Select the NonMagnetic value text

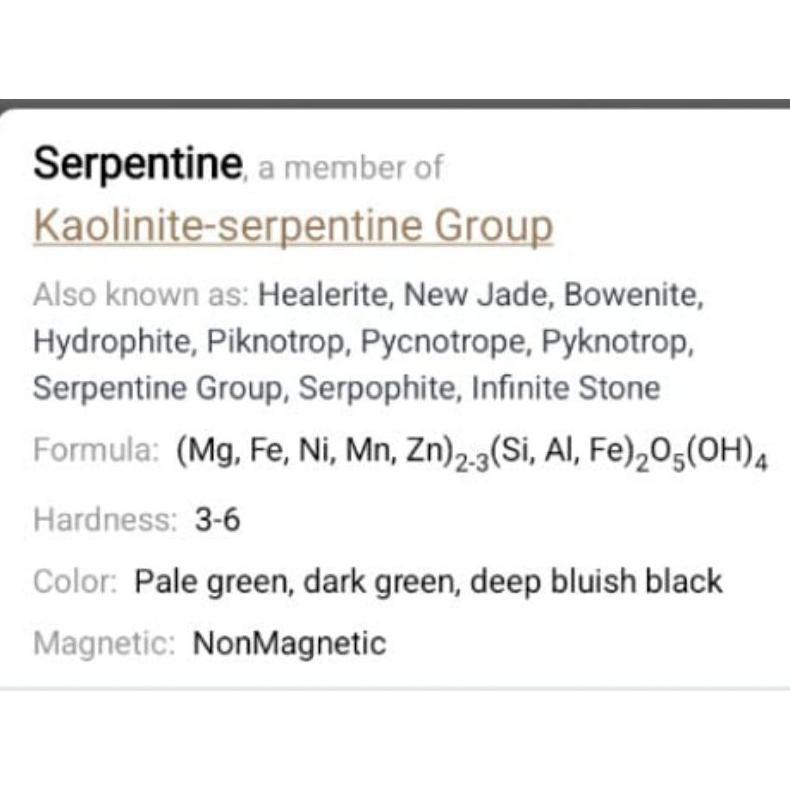click(x=289, y=643)
